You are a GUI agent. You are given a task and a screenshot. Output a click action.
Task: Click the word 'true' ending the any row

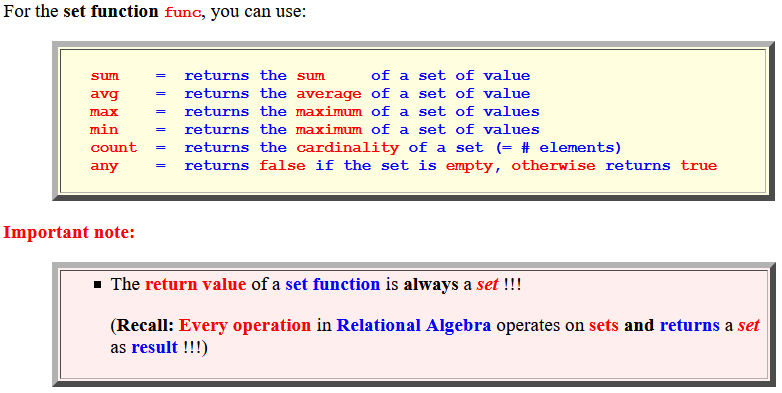click(699, 166)
